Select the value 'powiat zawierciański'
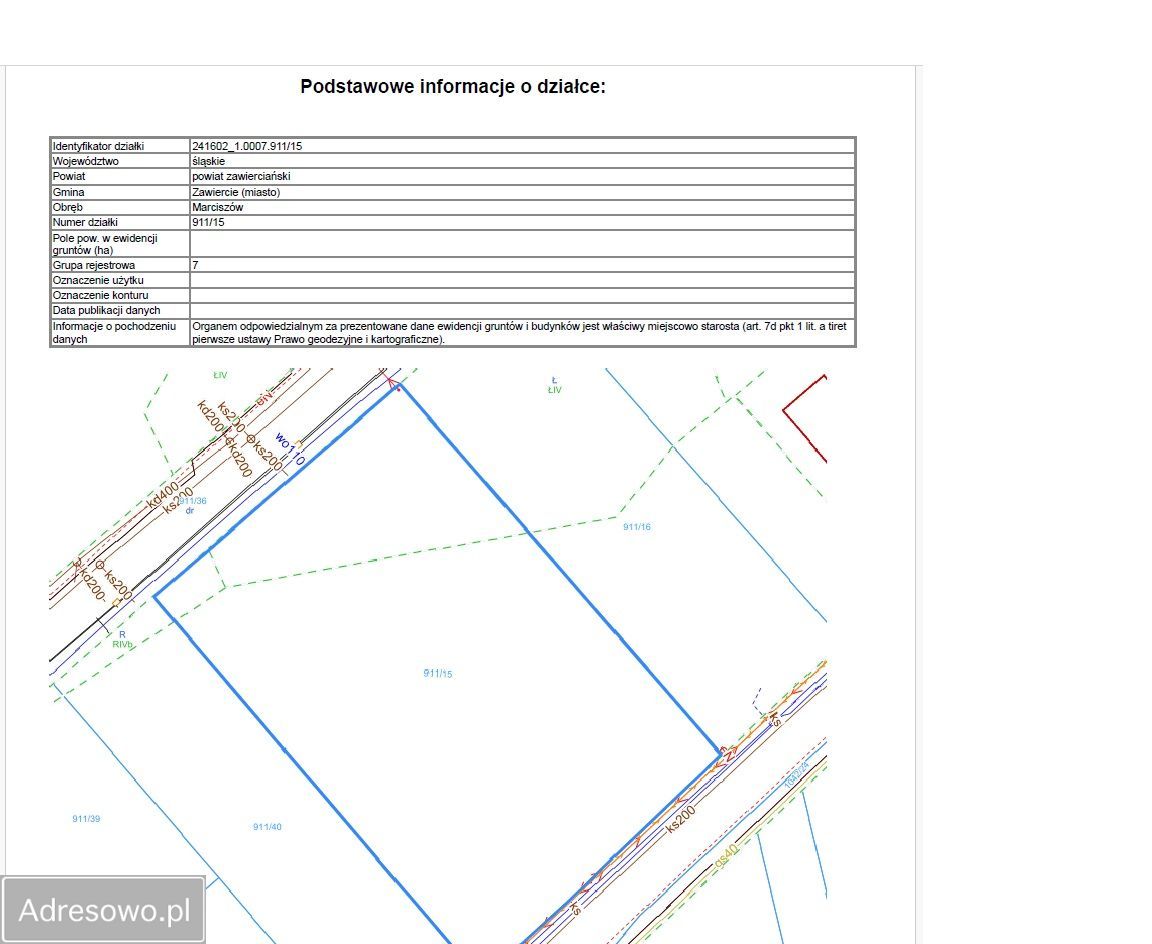This screenshot has width=1152, height=944. click(x=241, y=176)
